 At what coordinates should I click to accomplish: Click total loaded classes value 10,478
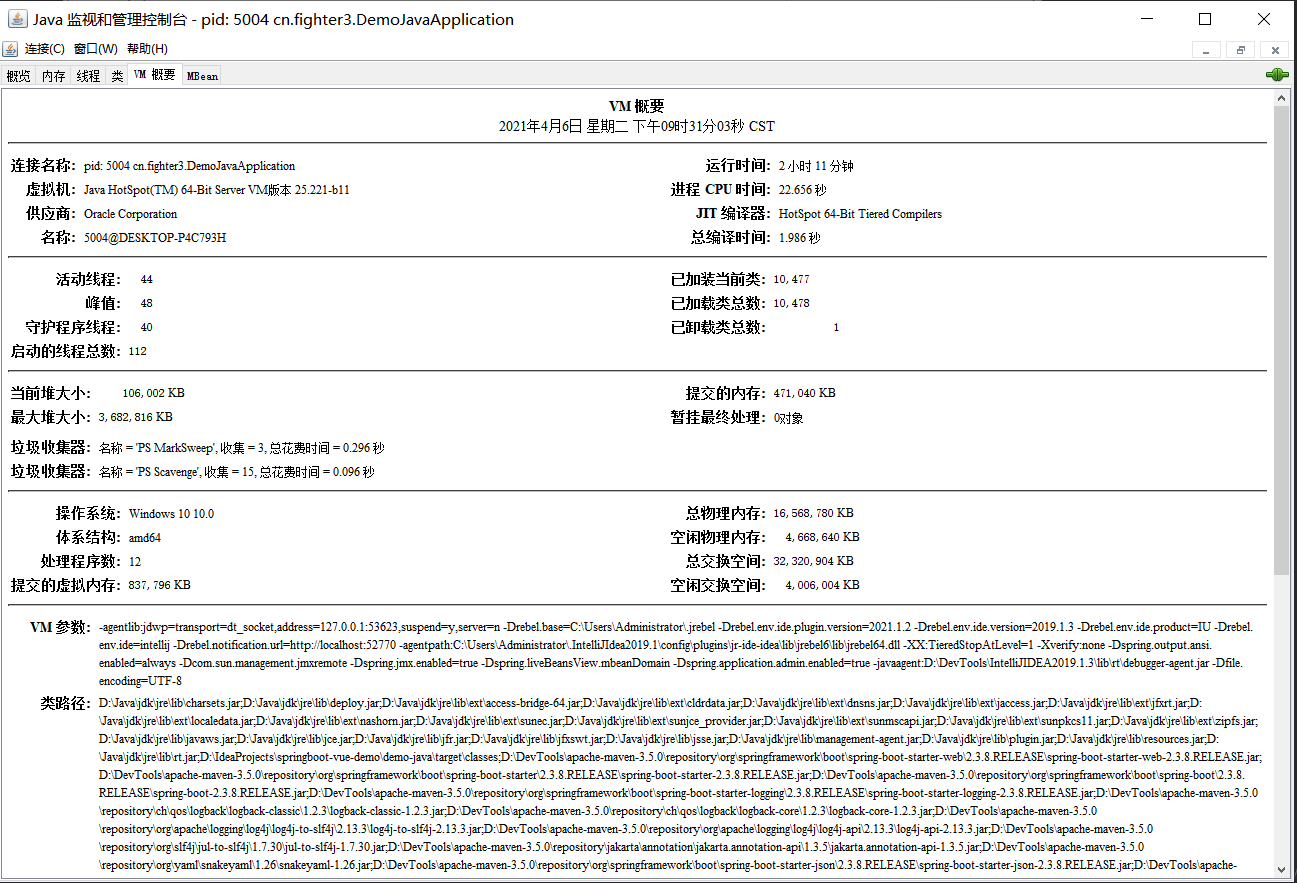pyautogui.click(x=792, y=304)
